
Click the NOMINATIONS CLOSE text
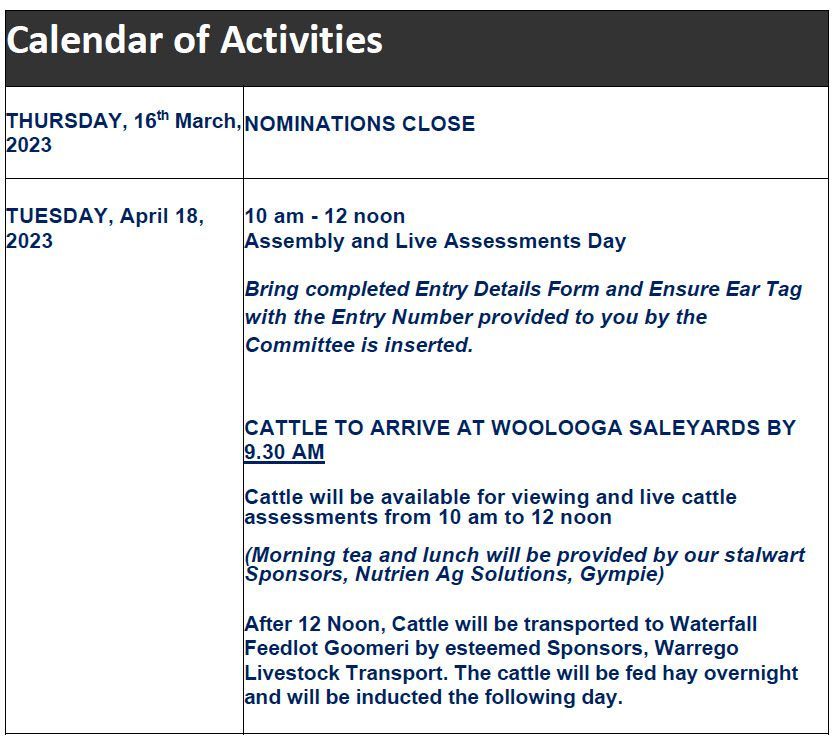click(x=360, y=123)
